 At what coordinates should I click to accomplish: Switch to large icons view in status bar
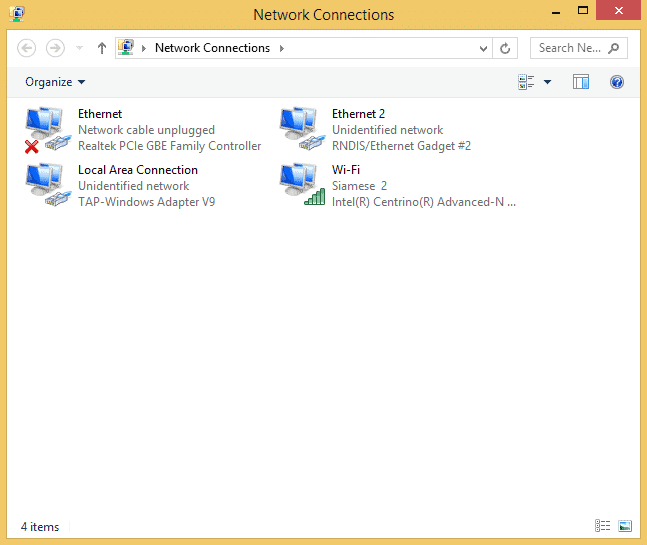click(x=625, y=526)
